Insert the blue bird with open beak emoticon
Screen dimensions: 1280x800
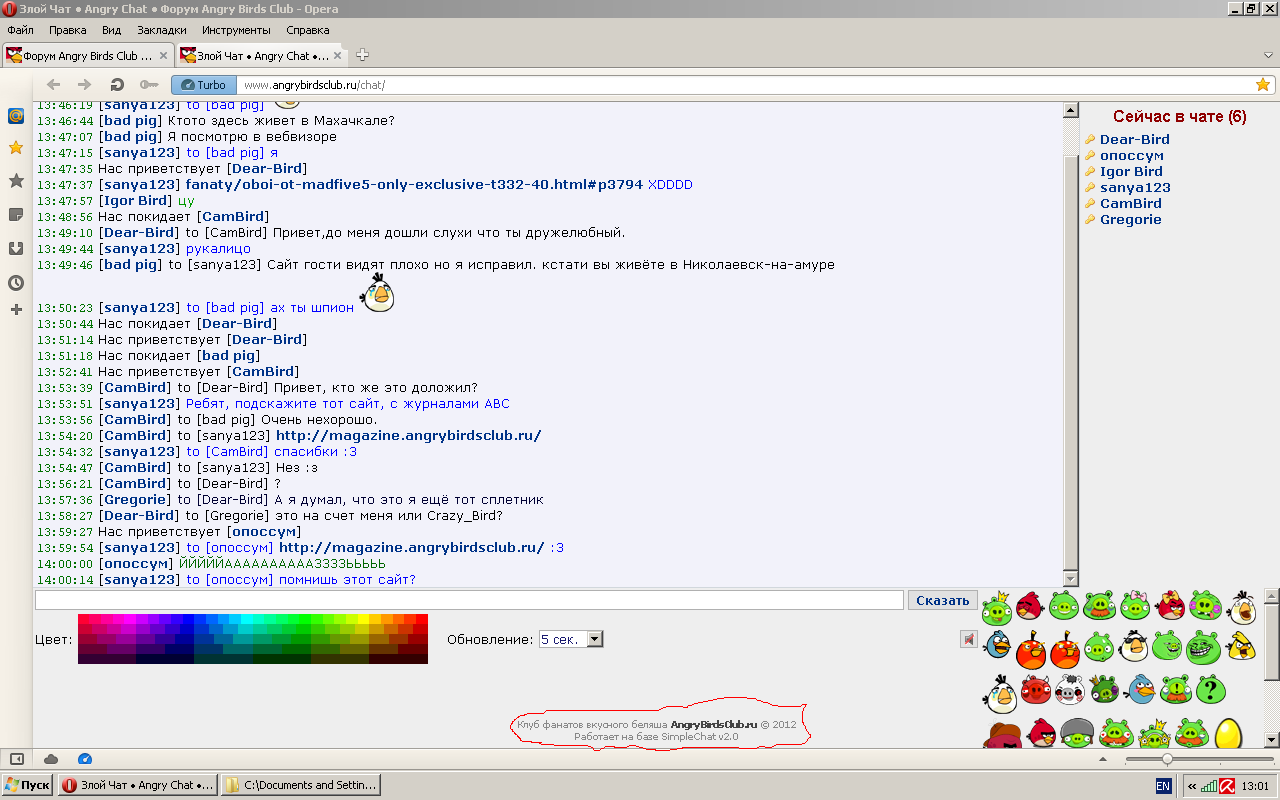coord(999,645)
